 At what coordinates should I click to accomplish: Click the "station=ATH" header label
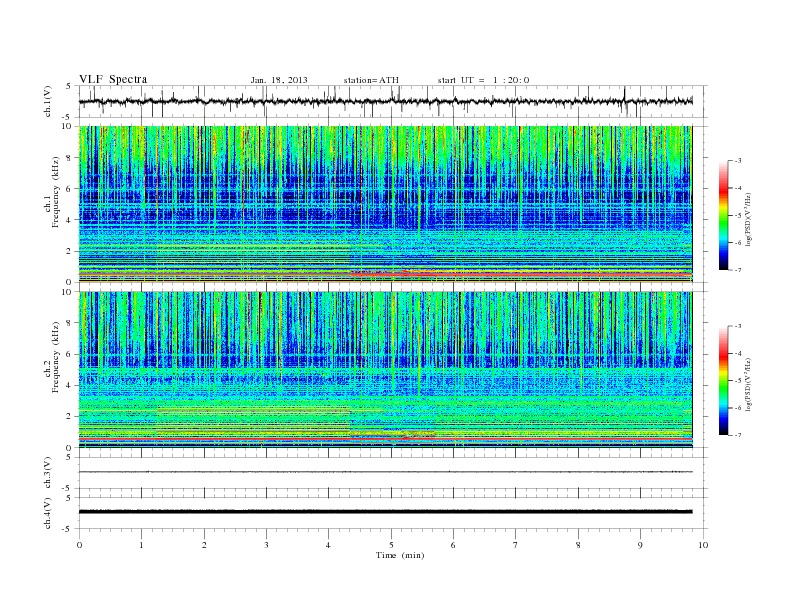pos(371,80)
